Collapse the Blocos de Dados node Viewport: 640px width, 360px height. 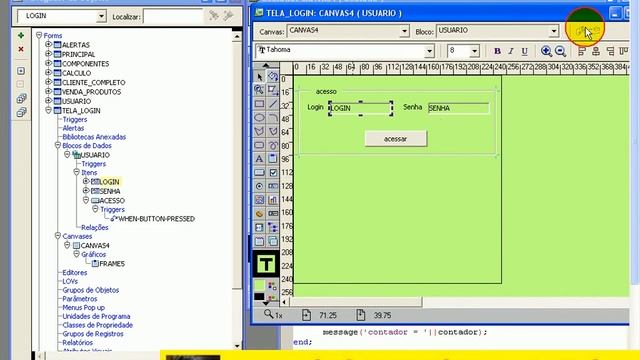coord(58,145)
